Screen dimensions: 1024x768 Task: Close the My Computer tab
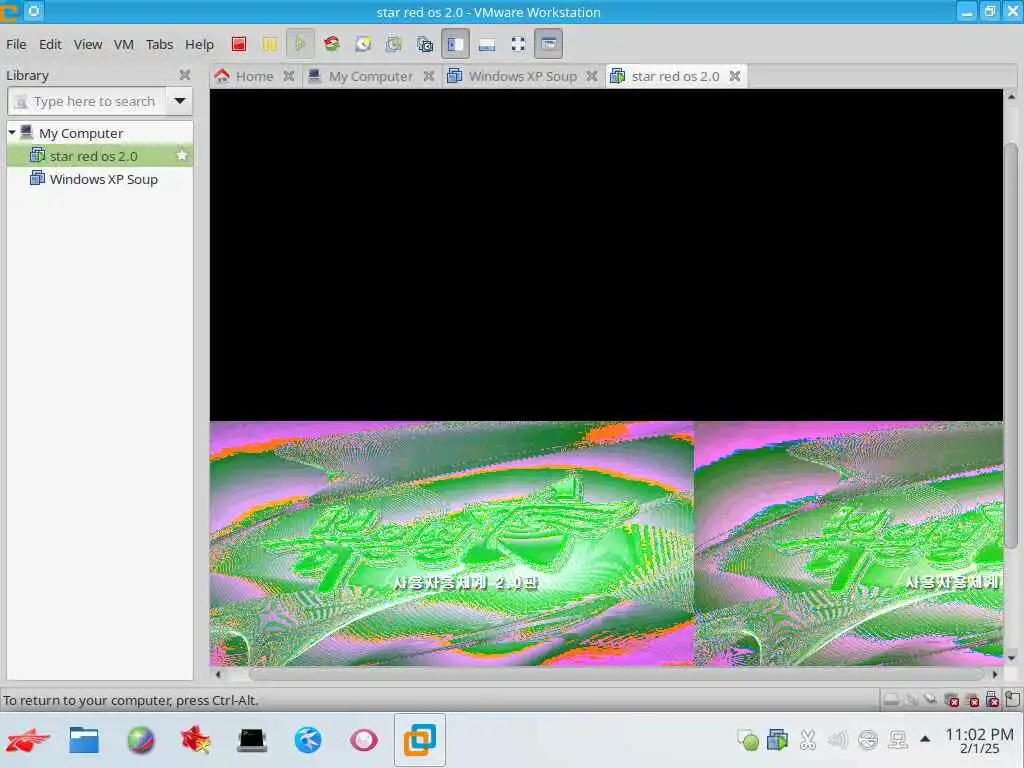(x=428, y=76)
